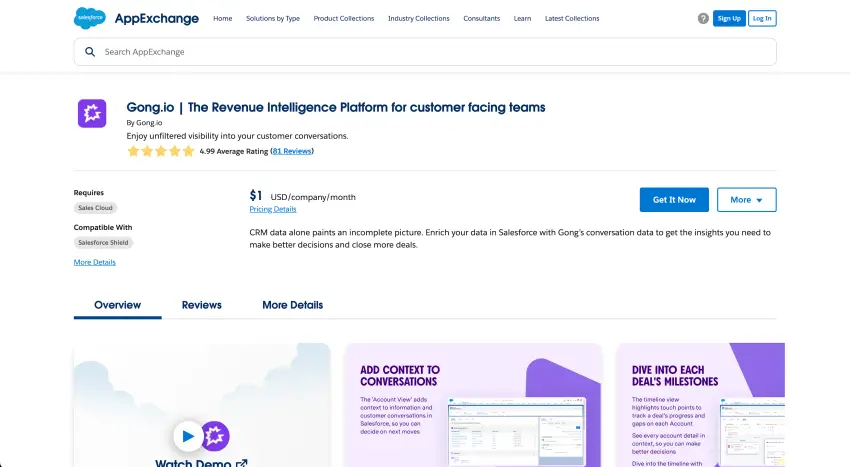Click the Pricing Details link
Image resolution: width=850 pixels, height=467 pixels.
[x=273, y=209]
